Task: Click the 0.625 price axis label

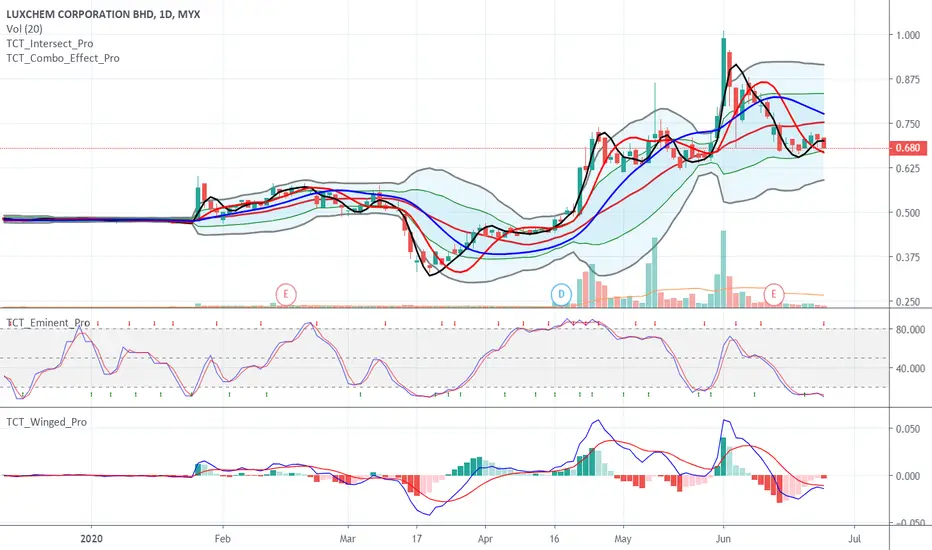Action: click(x=908, y=168)
